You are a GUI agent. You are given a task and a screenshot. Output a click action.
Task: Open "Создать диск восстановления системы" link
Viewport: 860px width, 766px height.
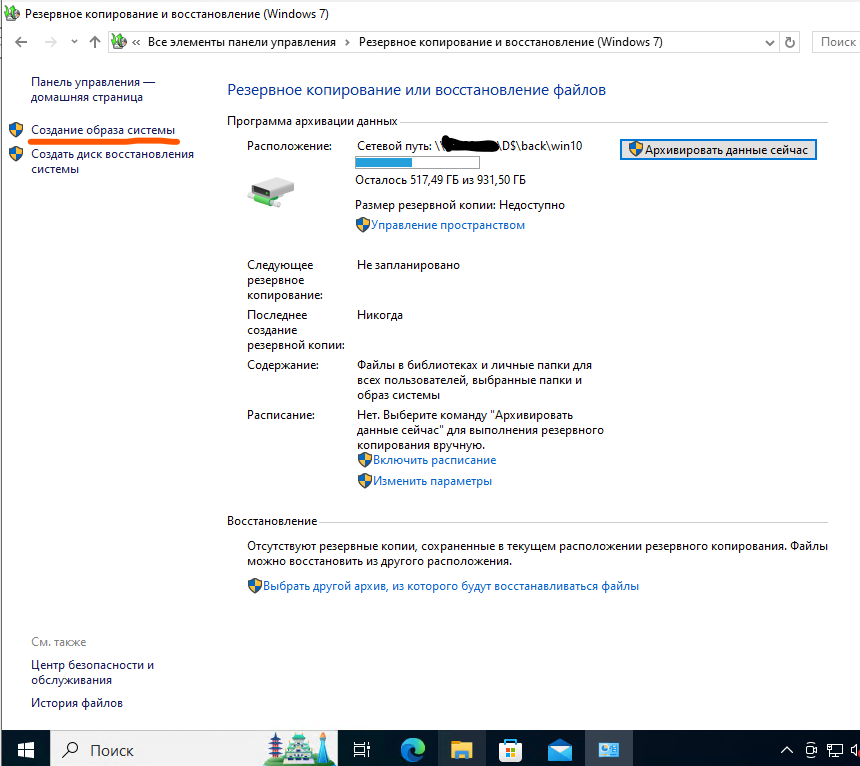(112, 162)
